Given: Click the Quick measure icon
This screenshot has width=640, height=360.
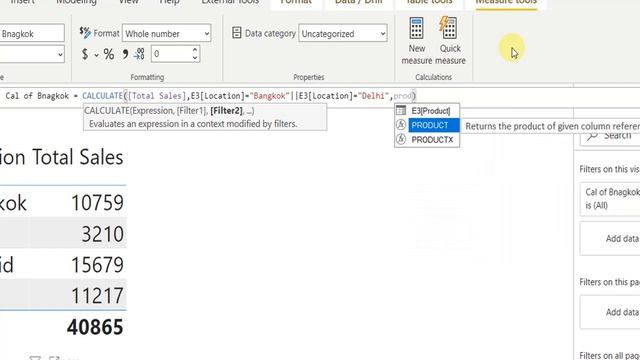Looking at the screenshot, I should point(449,28).
